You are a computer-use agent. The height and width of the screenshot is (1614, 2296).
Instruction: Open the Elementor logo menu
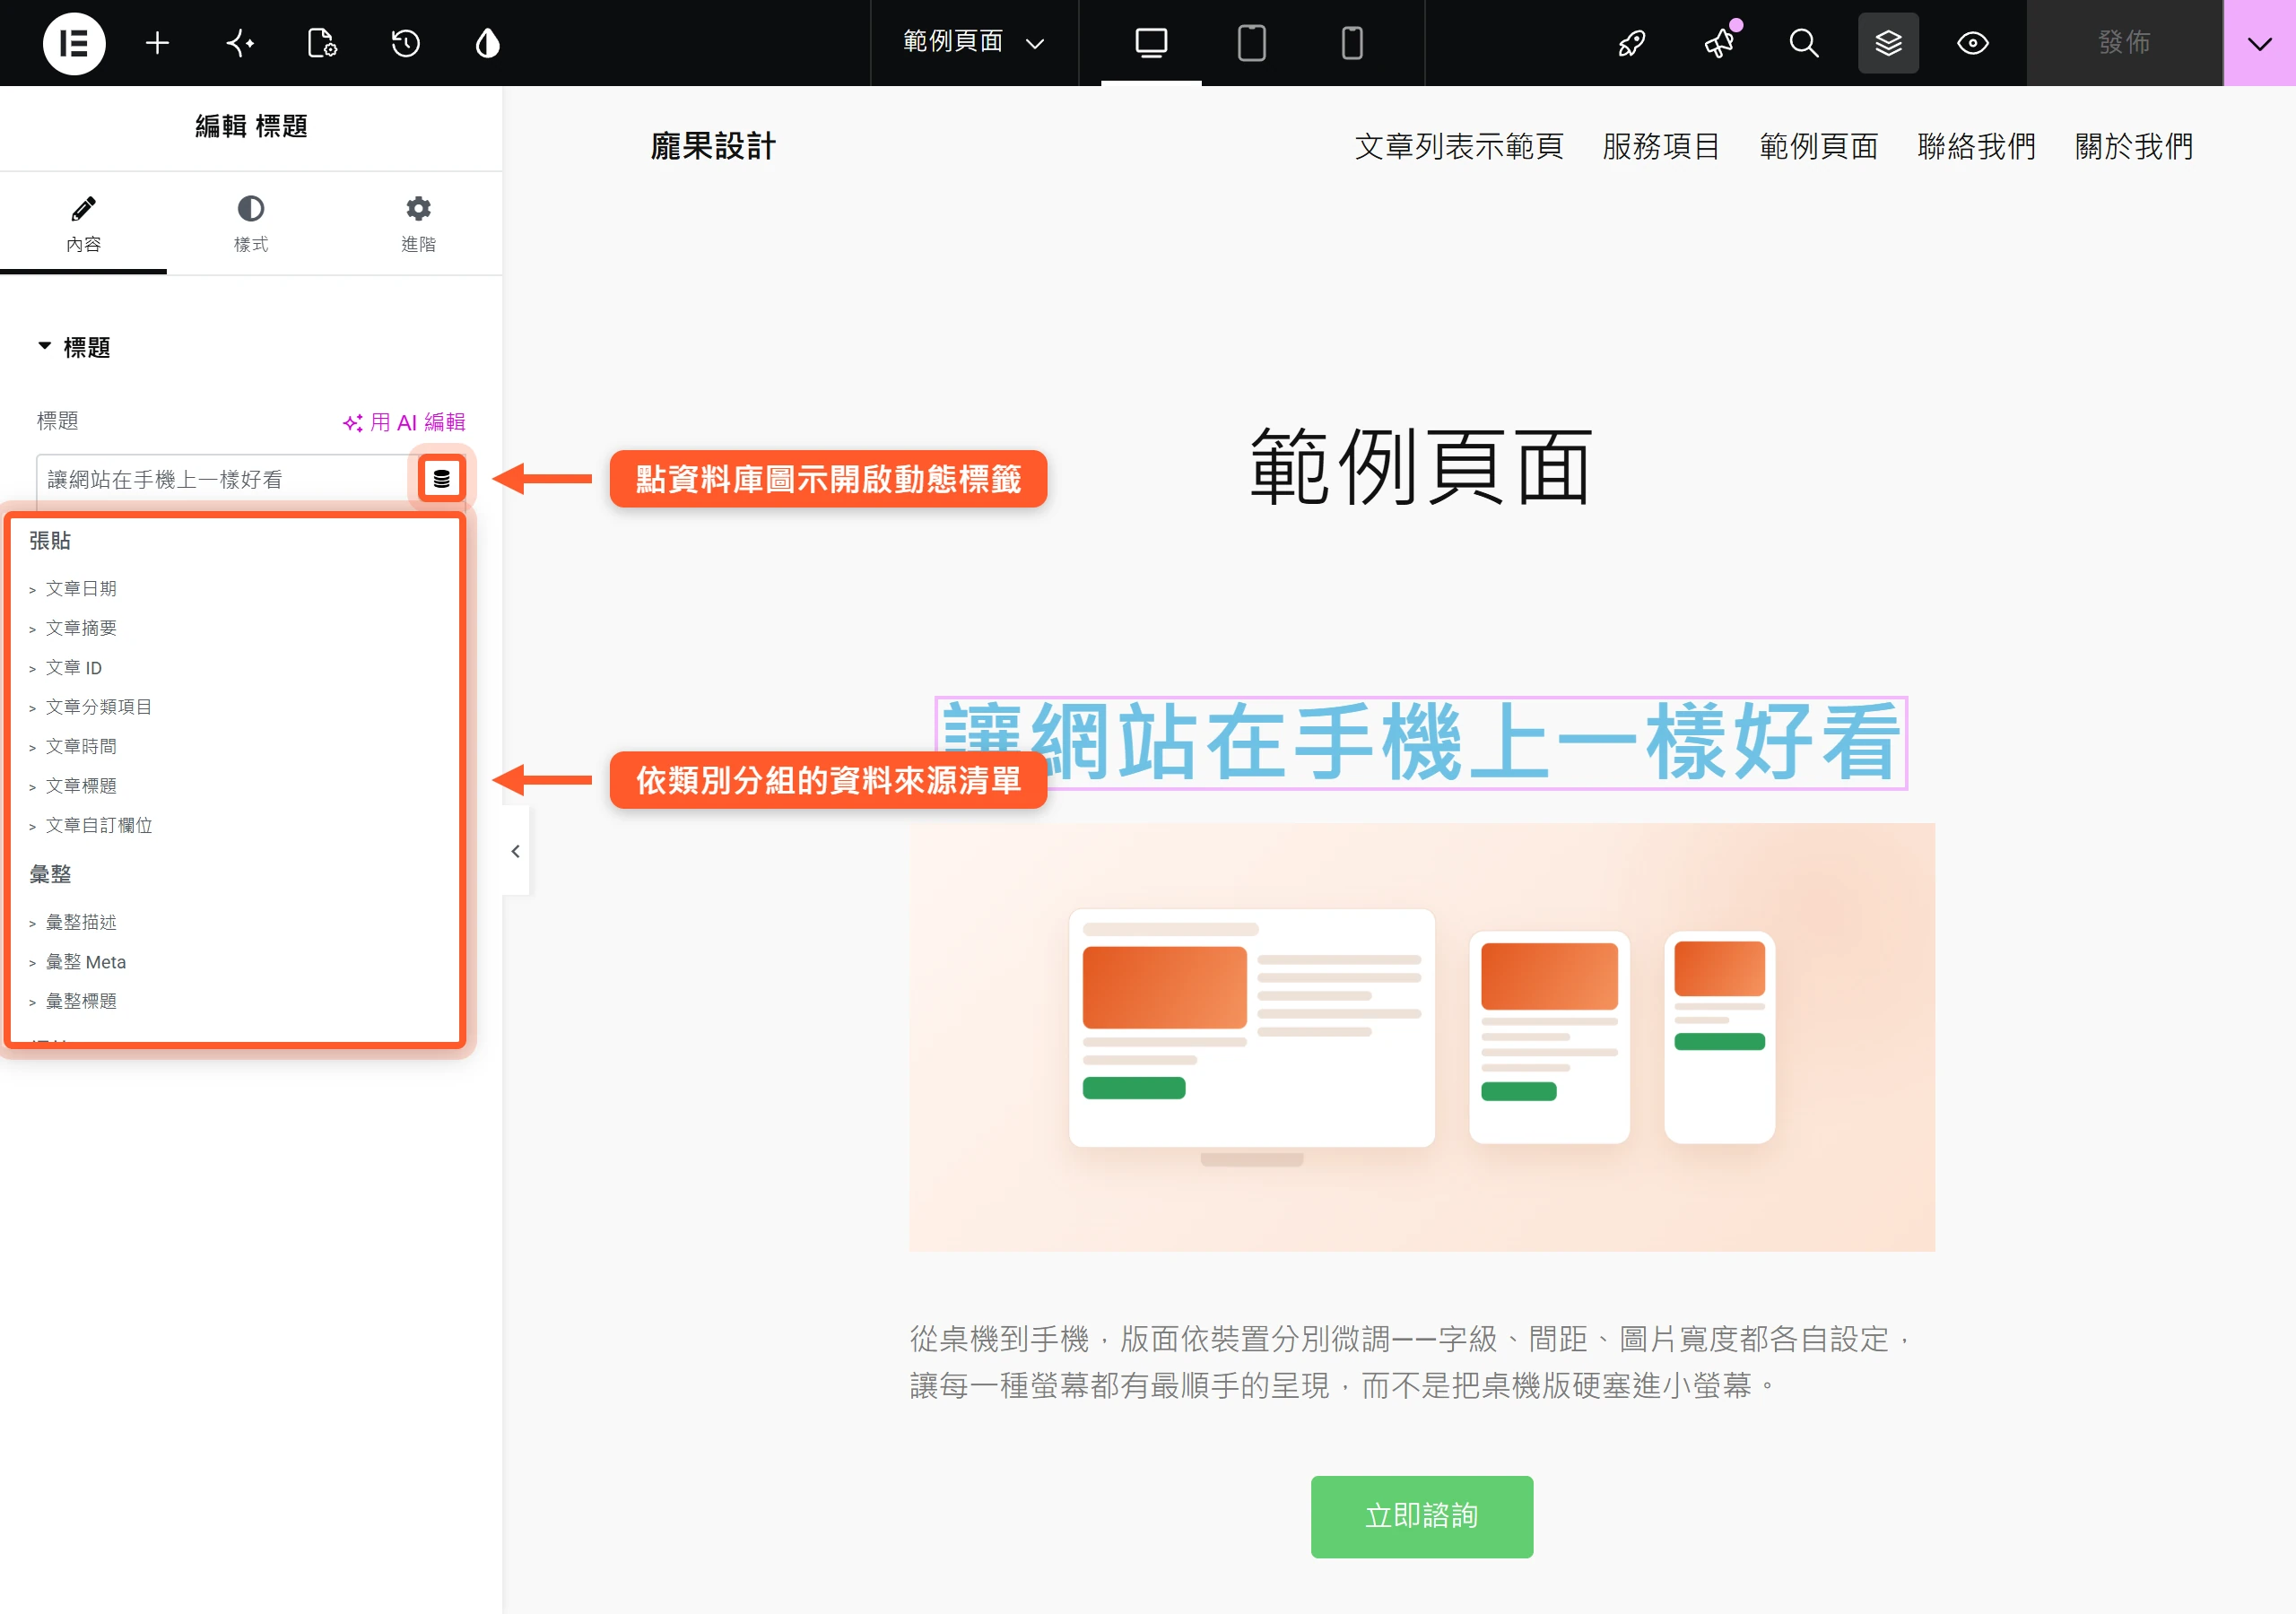(74, 43)
